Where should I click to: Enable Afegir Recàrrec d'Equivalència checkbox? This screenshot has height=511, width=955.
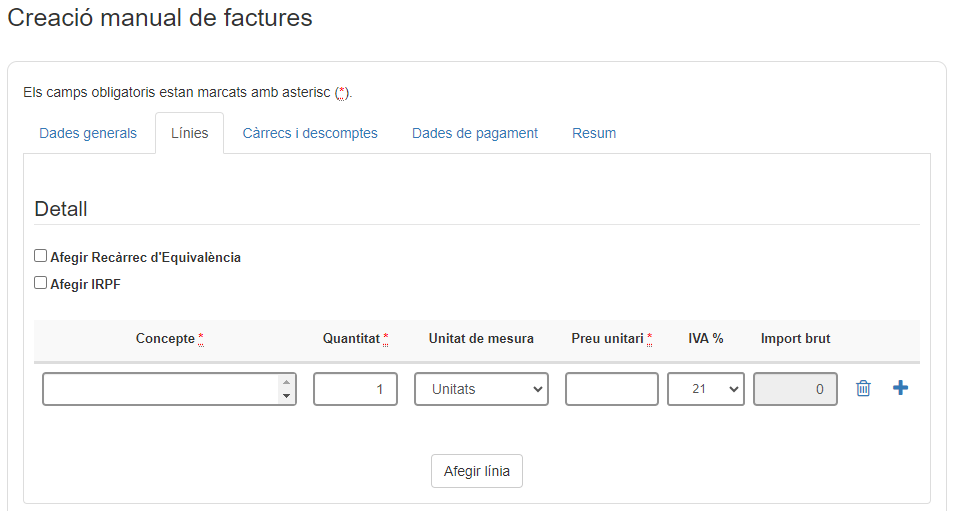click(41, 256)
